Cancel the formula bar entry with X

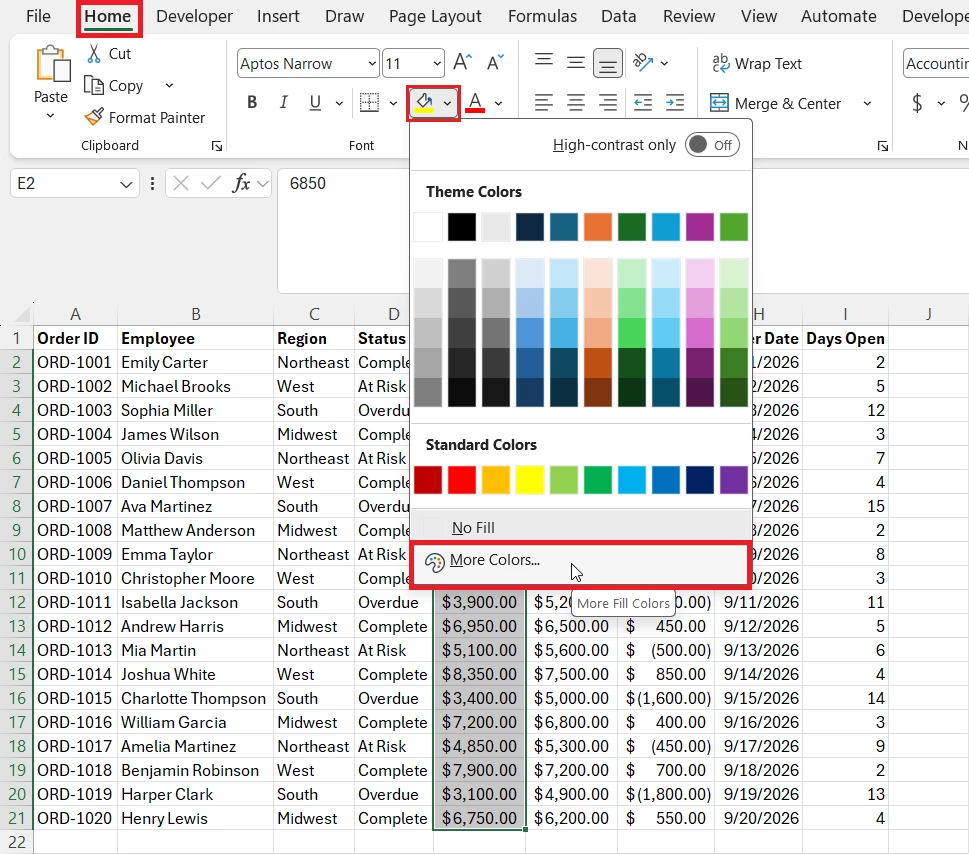[181, 183]
